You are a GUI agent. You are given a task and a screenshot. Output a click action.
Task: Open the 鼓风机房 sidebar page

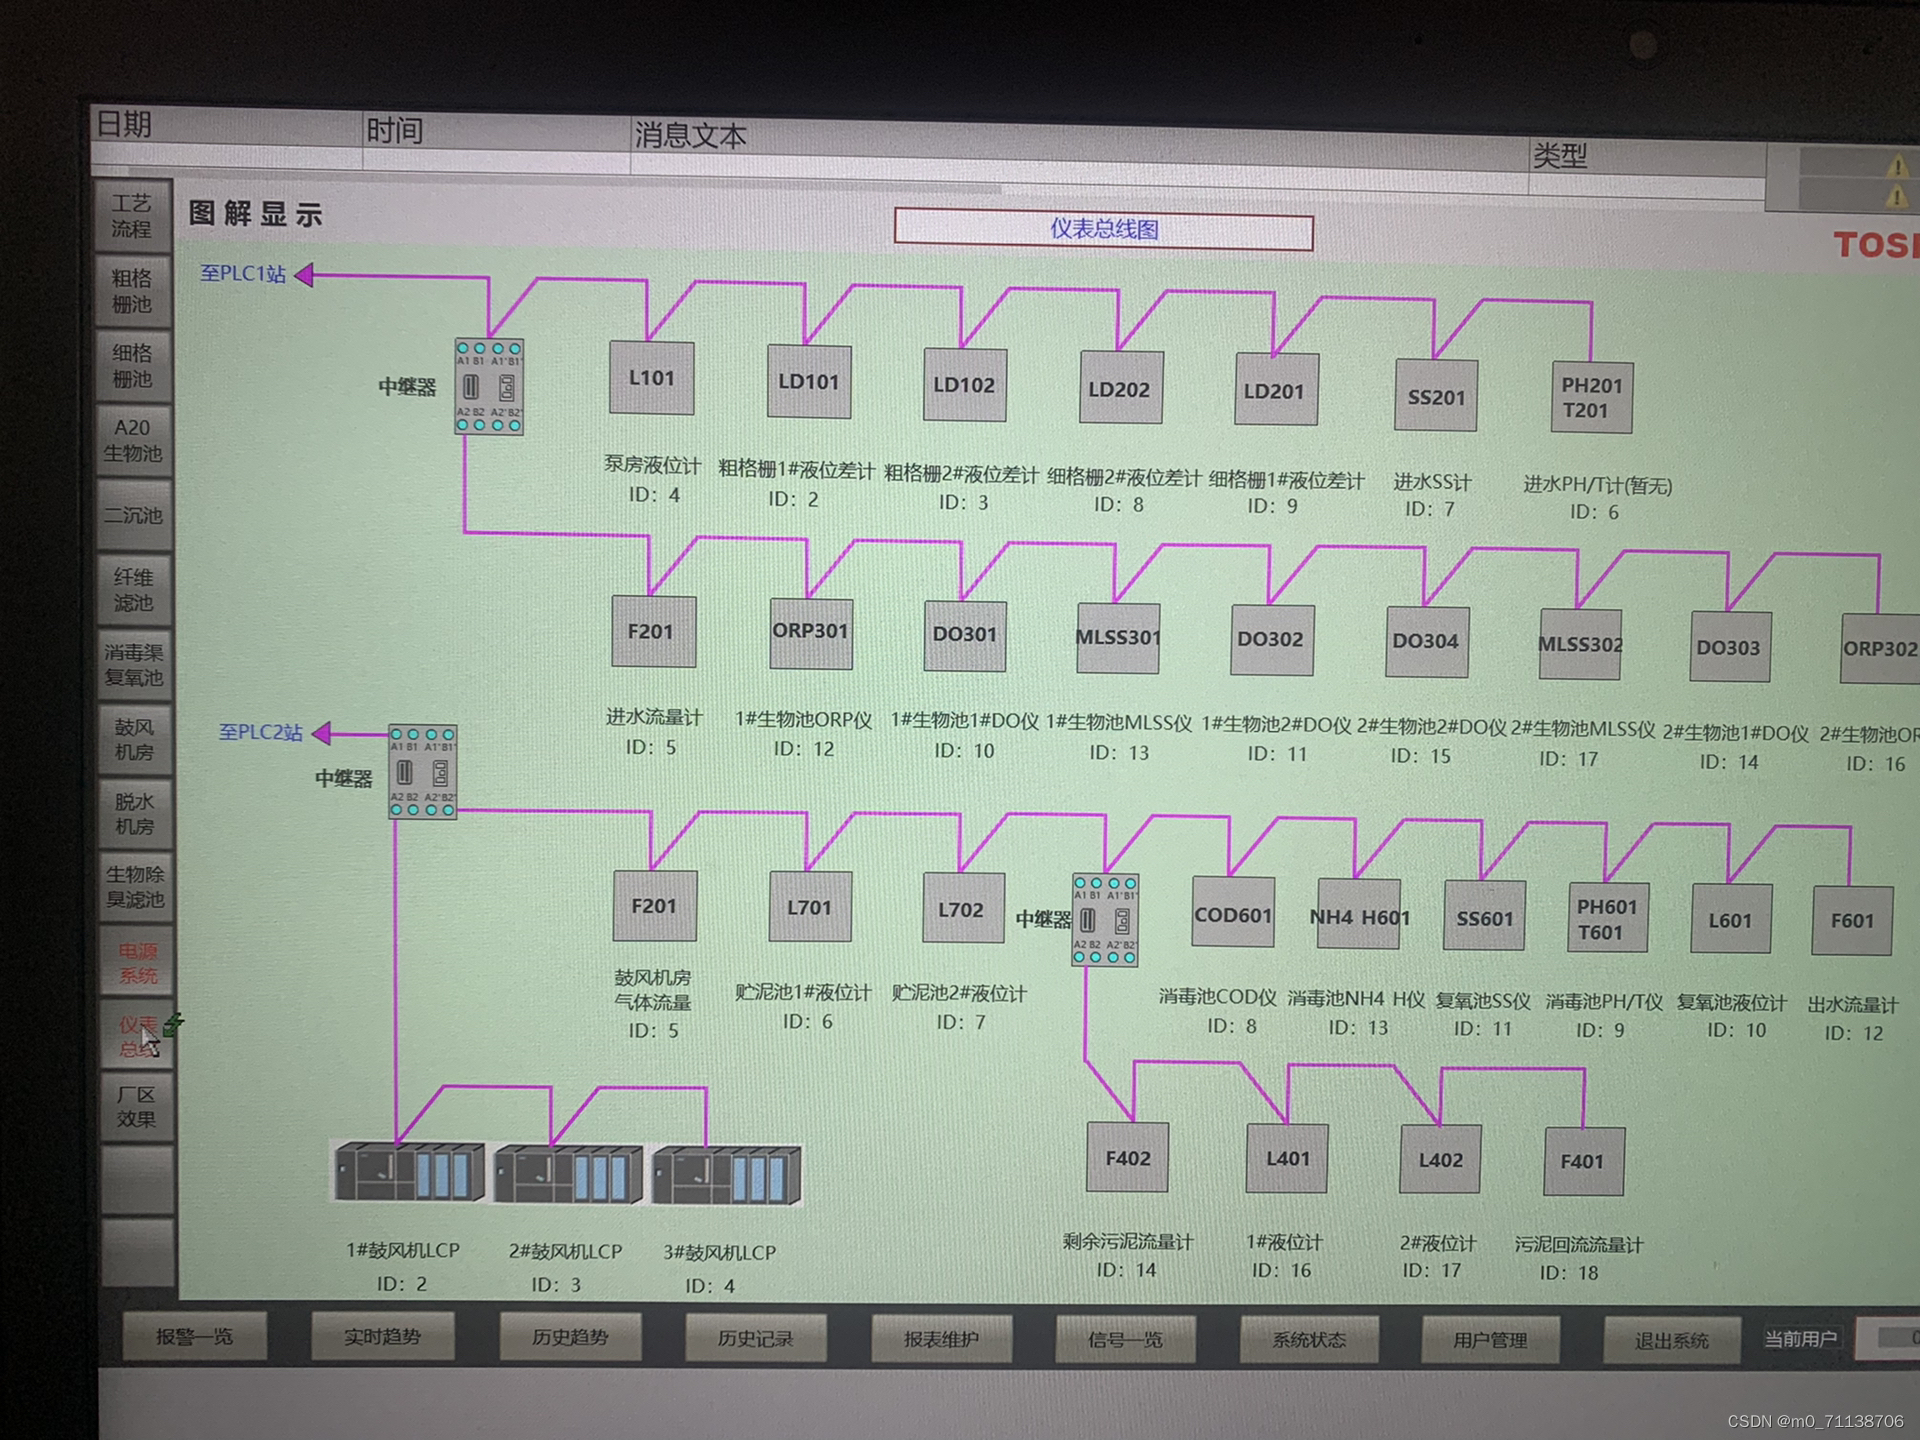(x=134, y=739)
